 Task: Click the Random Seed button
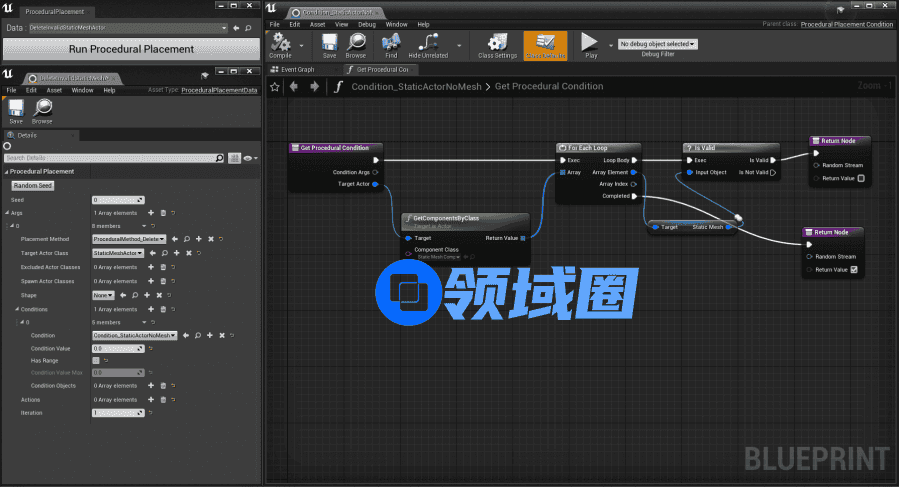coord(32,185)
